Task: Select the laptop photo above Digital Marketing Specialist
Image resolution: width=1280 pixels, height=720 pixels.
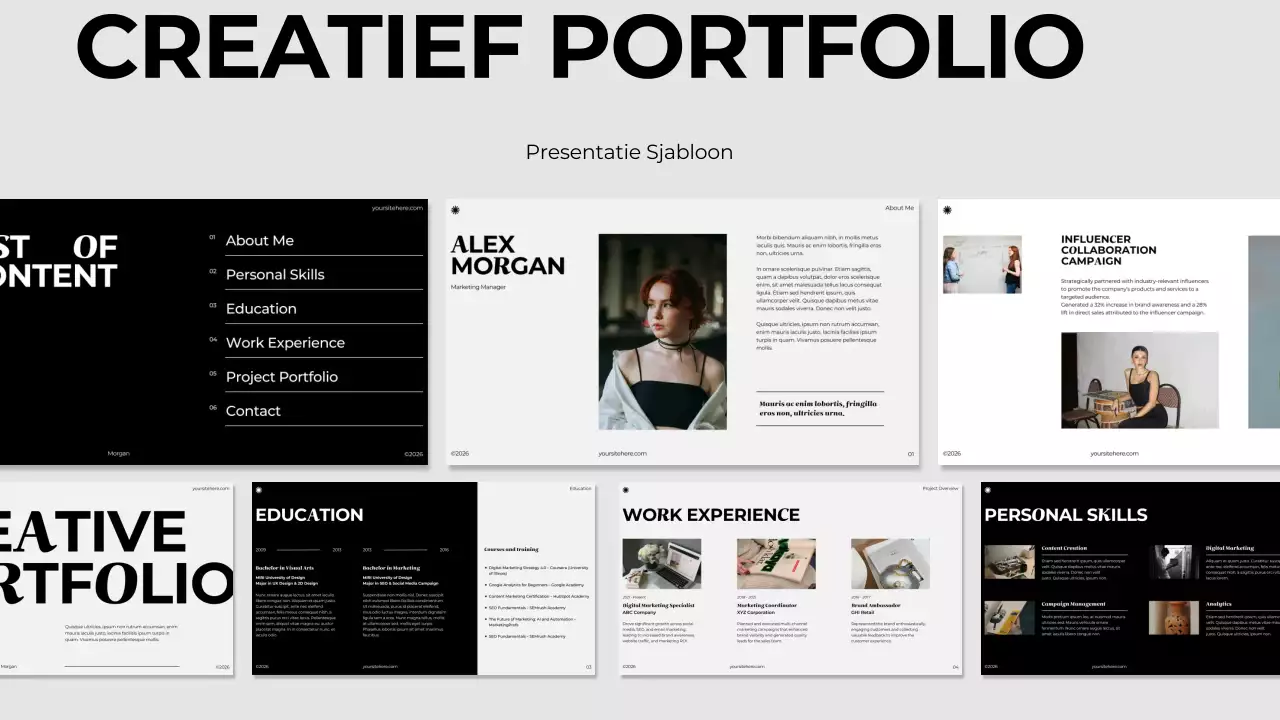Action: coord(662,562)
